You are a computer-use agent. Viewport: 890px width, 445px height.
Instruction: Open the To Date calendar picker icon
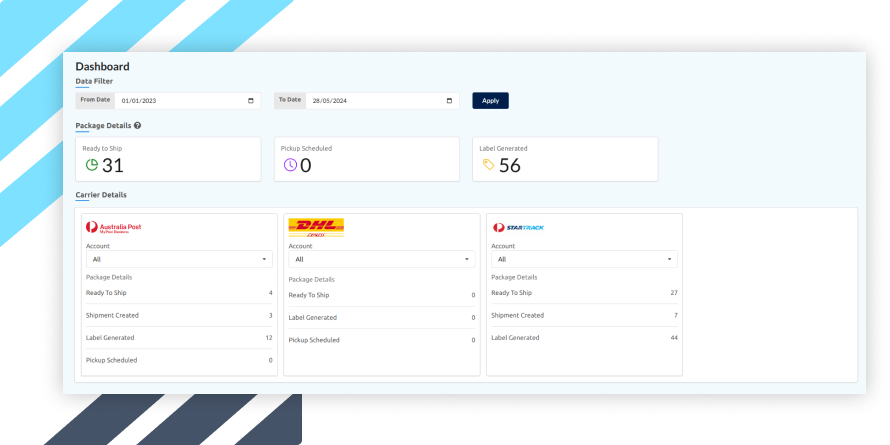[450, 101]
